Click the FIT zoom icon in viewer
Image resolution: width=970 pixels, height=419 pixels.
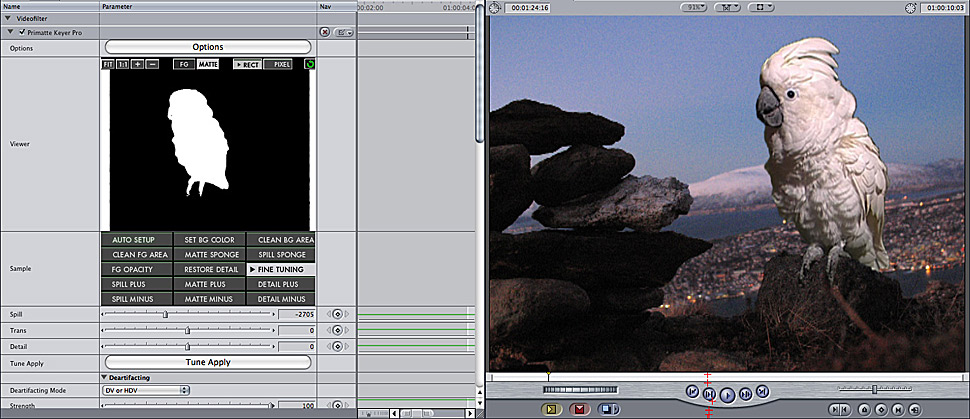pos(108,64)
